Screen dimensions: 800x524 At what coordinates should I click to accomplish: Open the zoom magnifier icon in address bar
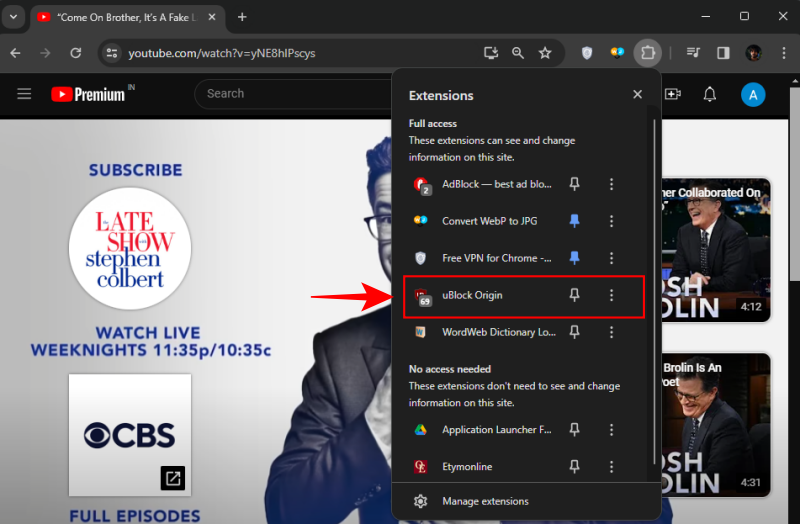pyautogui.click(x=518, y=53)
